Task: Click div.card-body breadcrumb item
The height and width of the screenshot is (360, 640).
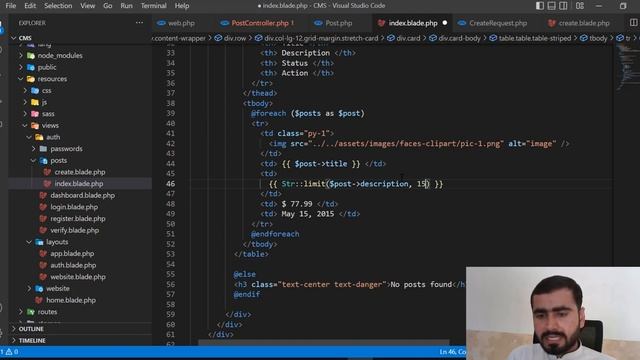Action: tap(455, 38)
